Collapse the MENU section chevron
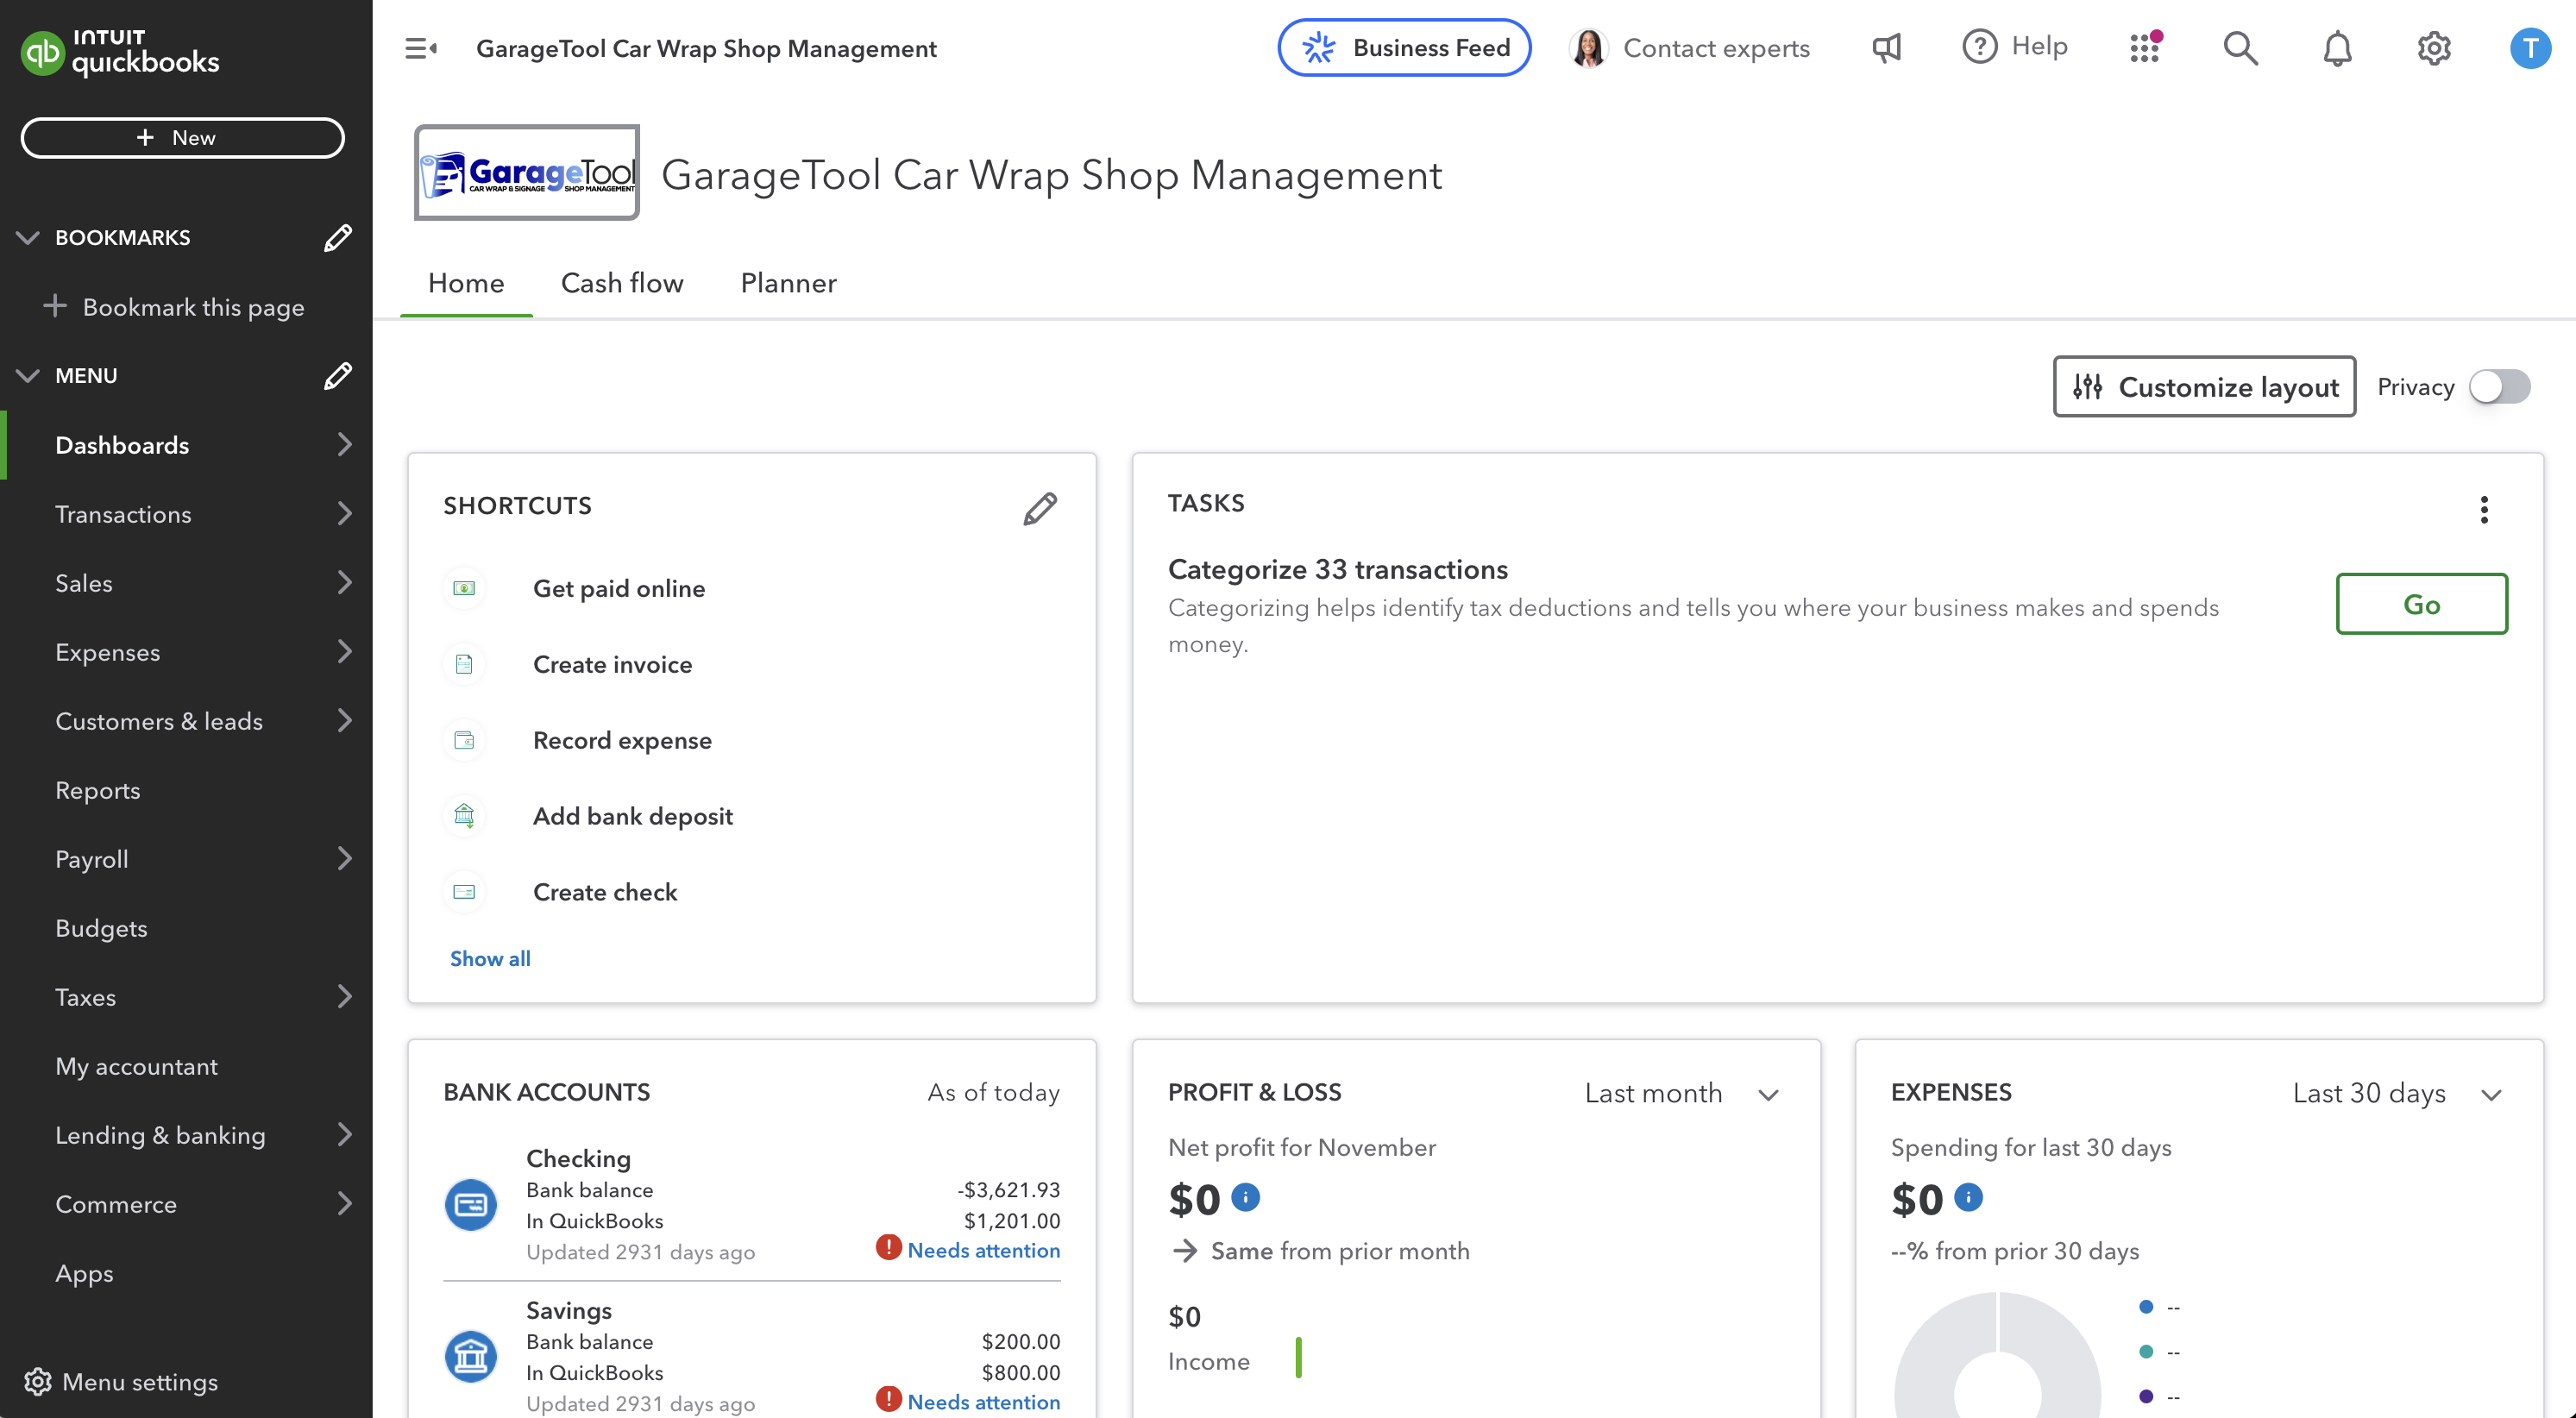This screenshot has height=1418, width=2576. click(28, 376)
